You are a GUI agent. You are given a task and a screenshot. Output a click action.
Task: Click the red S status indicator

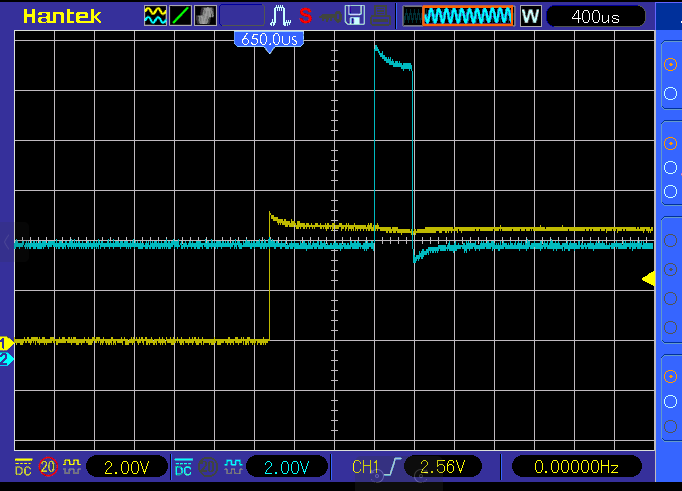(305, 16)
